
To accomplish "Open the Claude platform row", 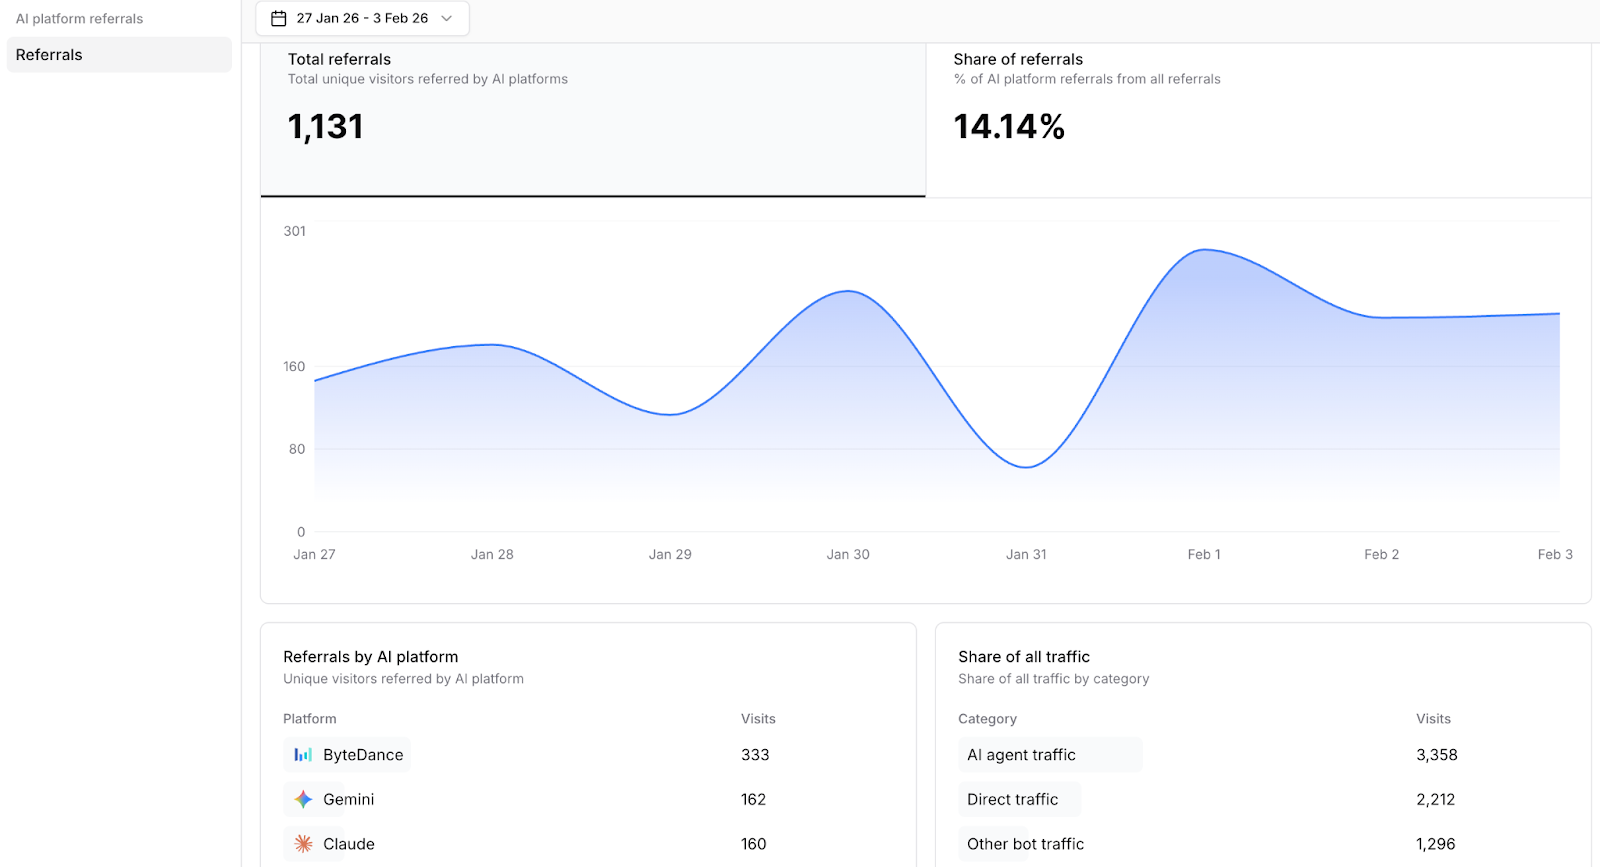I will 348,844.
